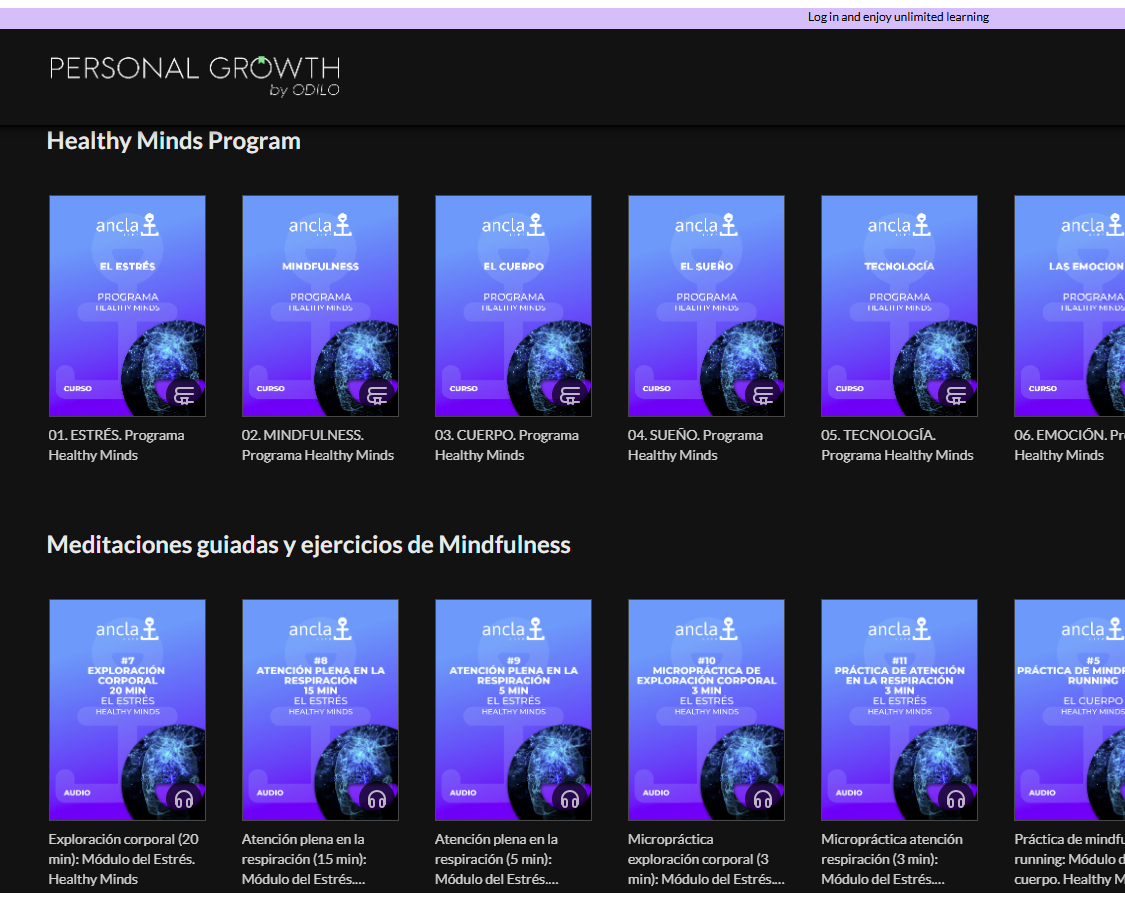Click the Personal Growth by ODILO logo
The height and width of the screenshot is (907, 1125).
(x=195, y=76)
